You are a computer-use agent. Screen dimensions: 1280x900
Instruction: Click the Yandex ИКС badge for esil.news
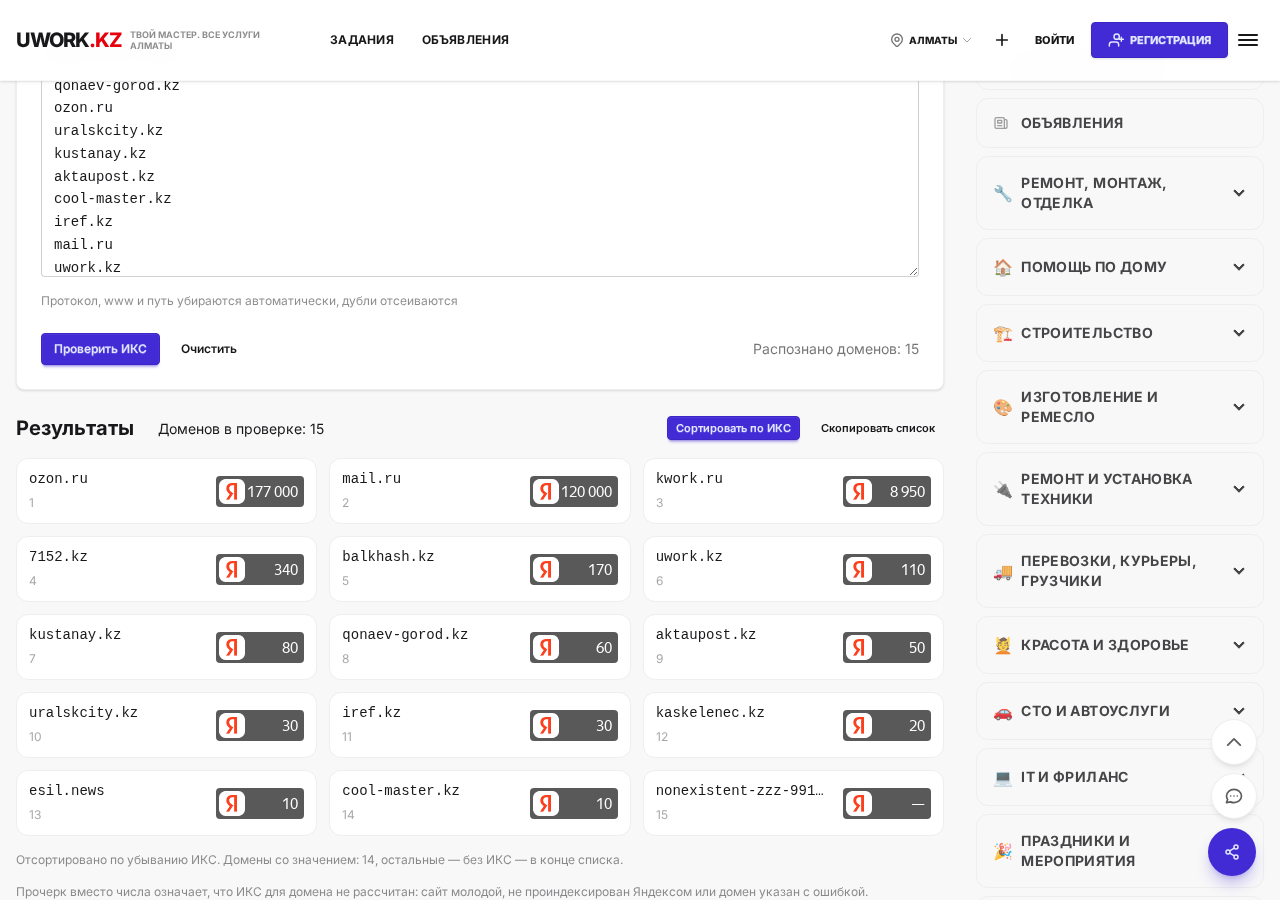[260, 803]
